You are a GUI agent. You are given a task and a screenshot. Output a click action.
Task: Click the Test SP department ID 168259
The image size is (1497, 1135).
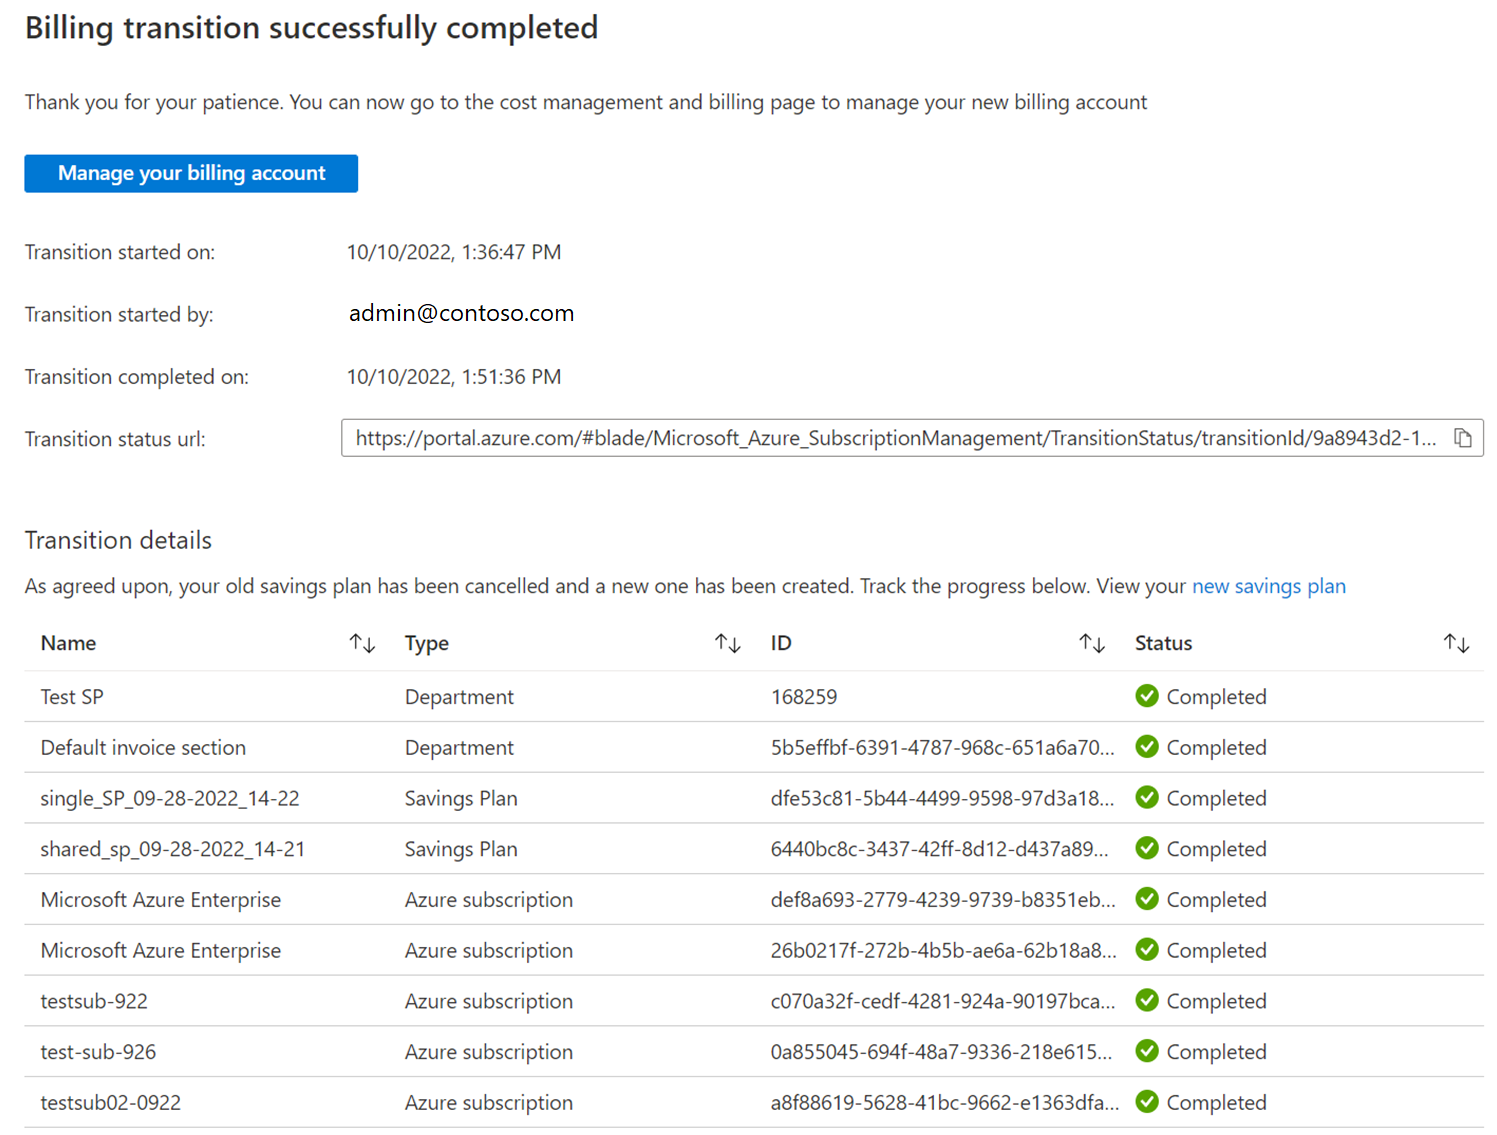(804, 697)
